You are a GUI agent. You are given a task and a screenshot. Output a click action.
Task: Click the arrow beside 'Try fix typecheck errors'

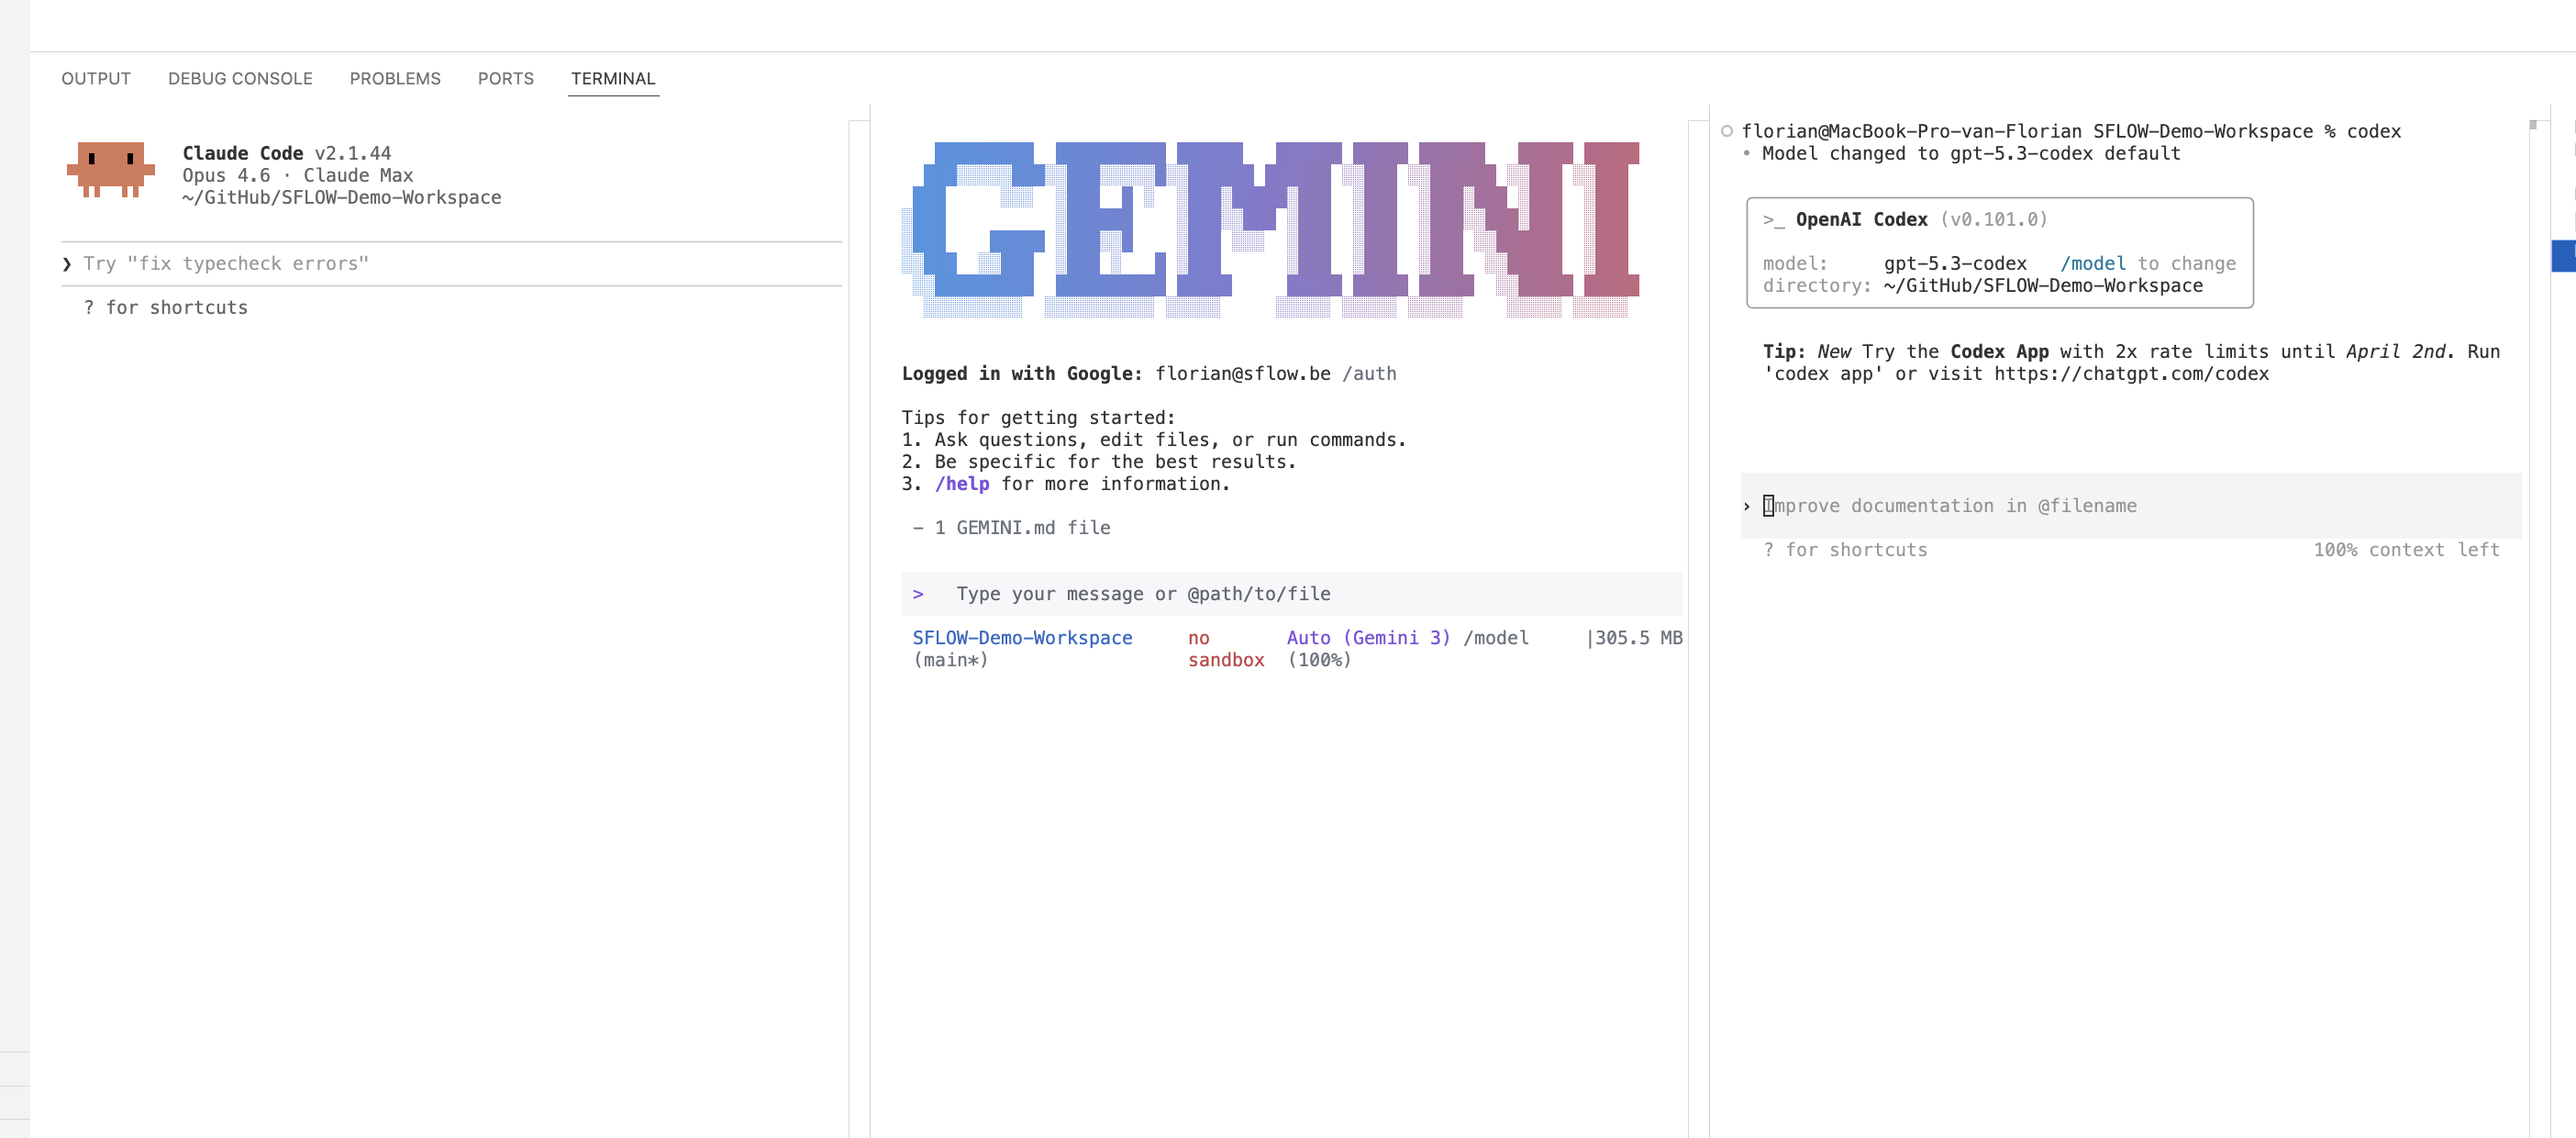tap(66, 263)
